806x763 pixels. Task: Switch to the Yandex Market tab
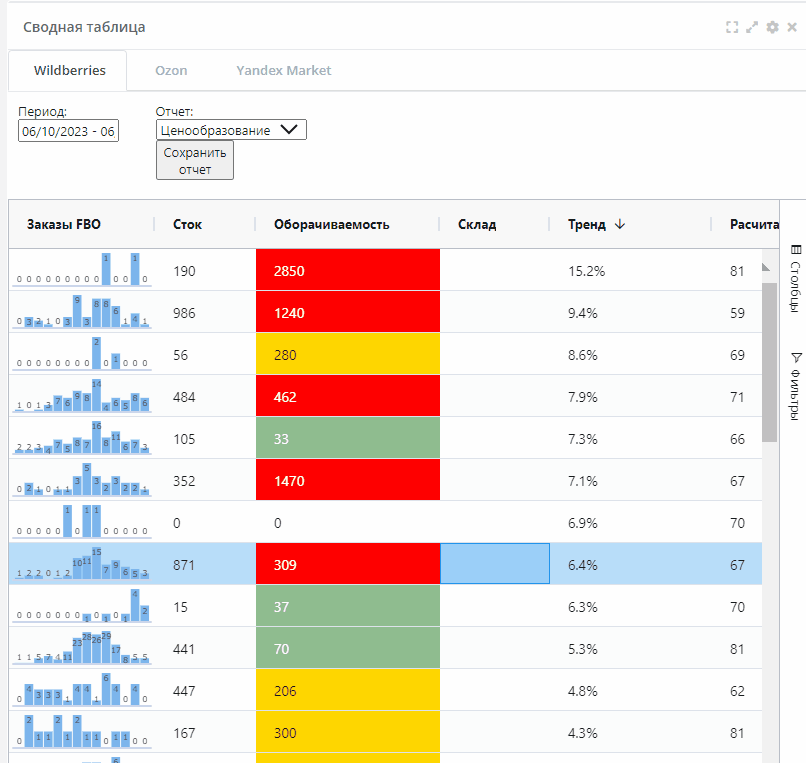click(284, 70)
